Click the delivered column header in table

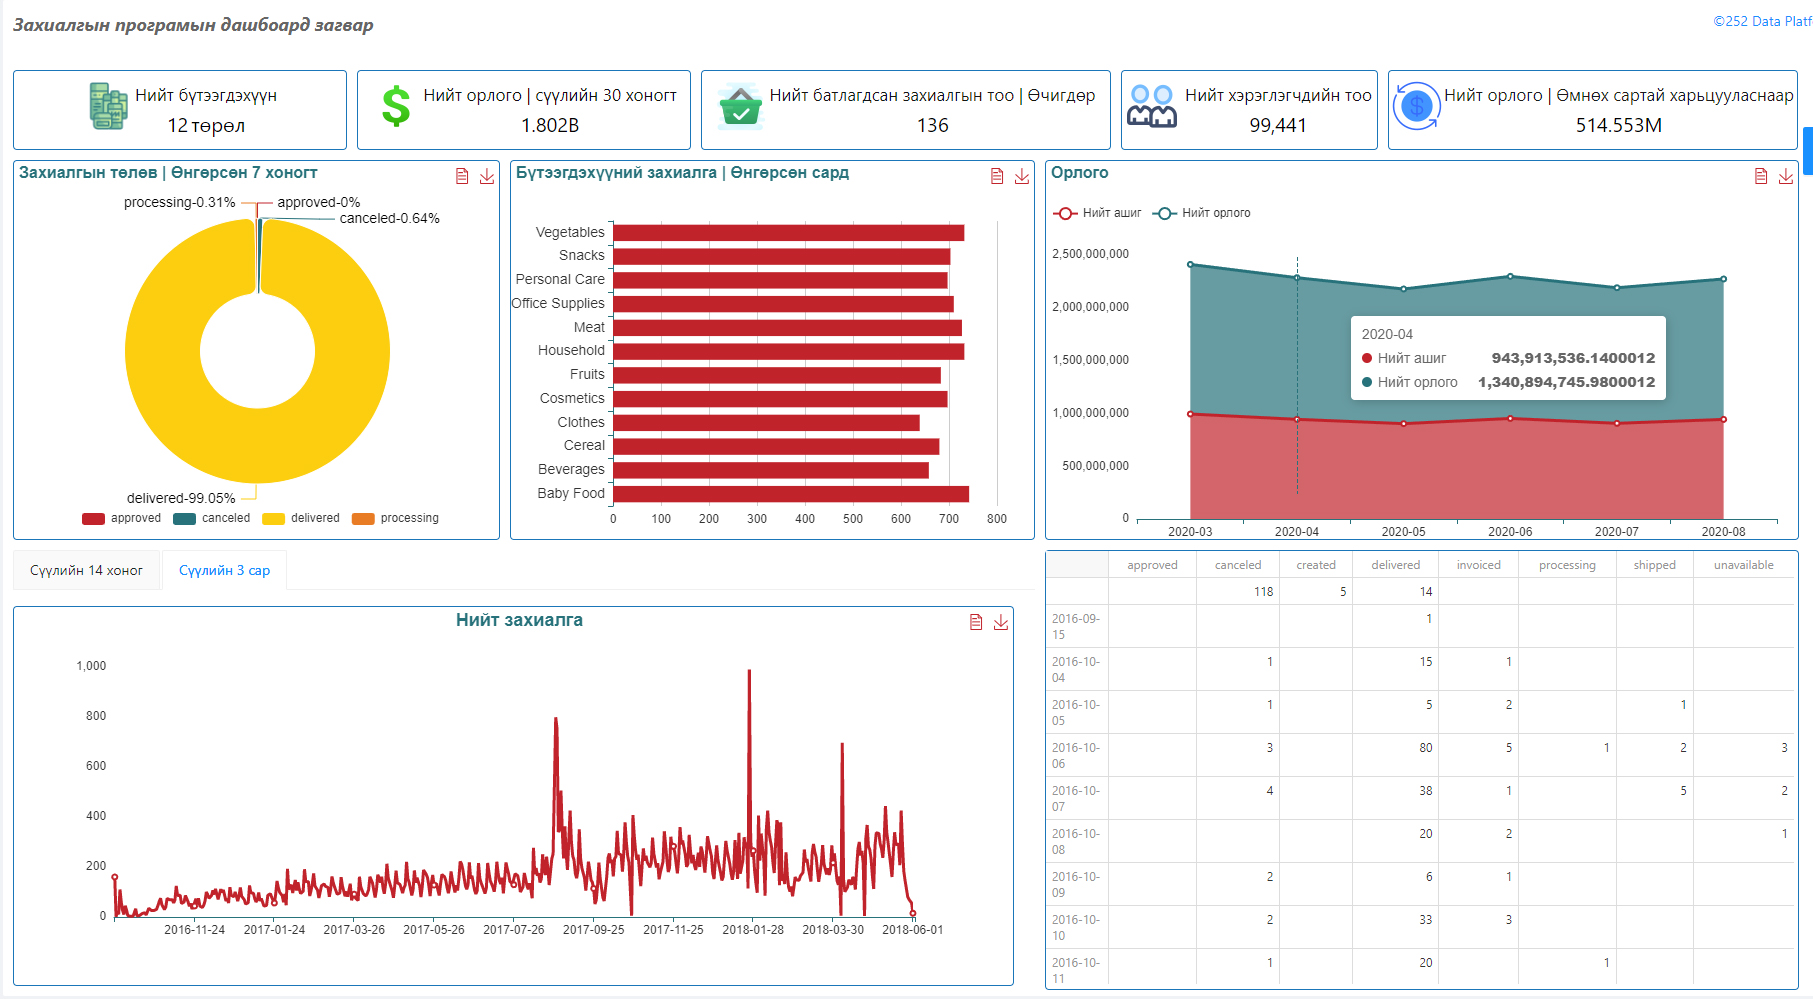pyautogui.click(x=1395, y=565)
